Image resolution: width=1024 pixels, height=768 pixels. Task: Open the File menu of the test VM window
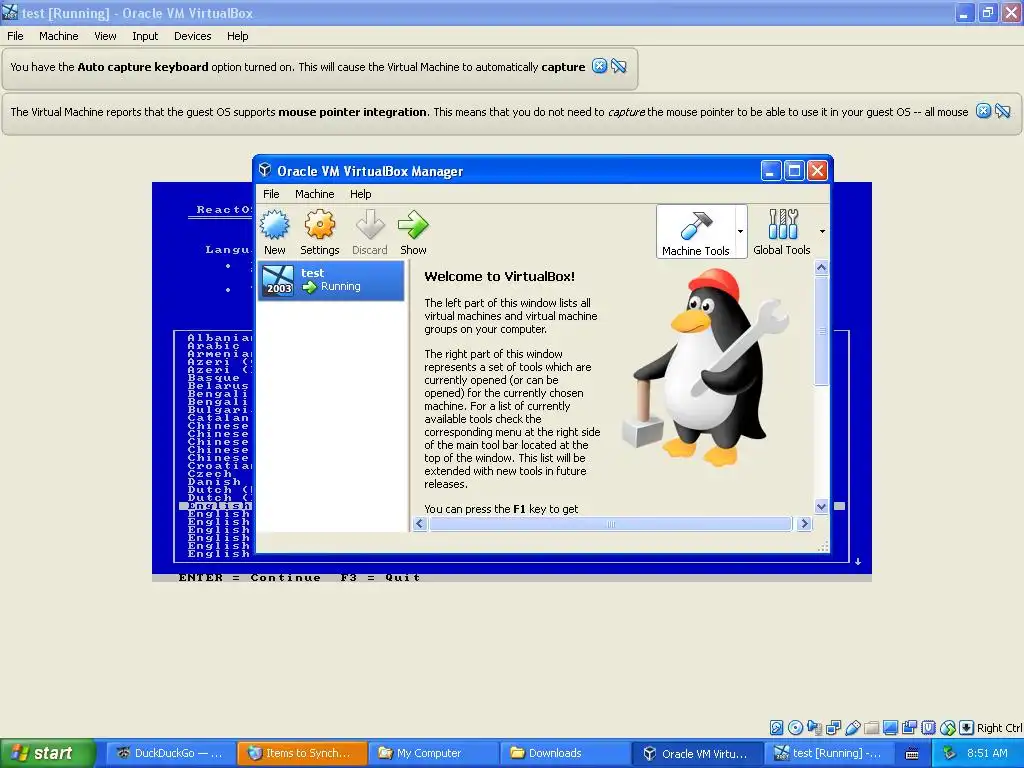pos(15,36)
